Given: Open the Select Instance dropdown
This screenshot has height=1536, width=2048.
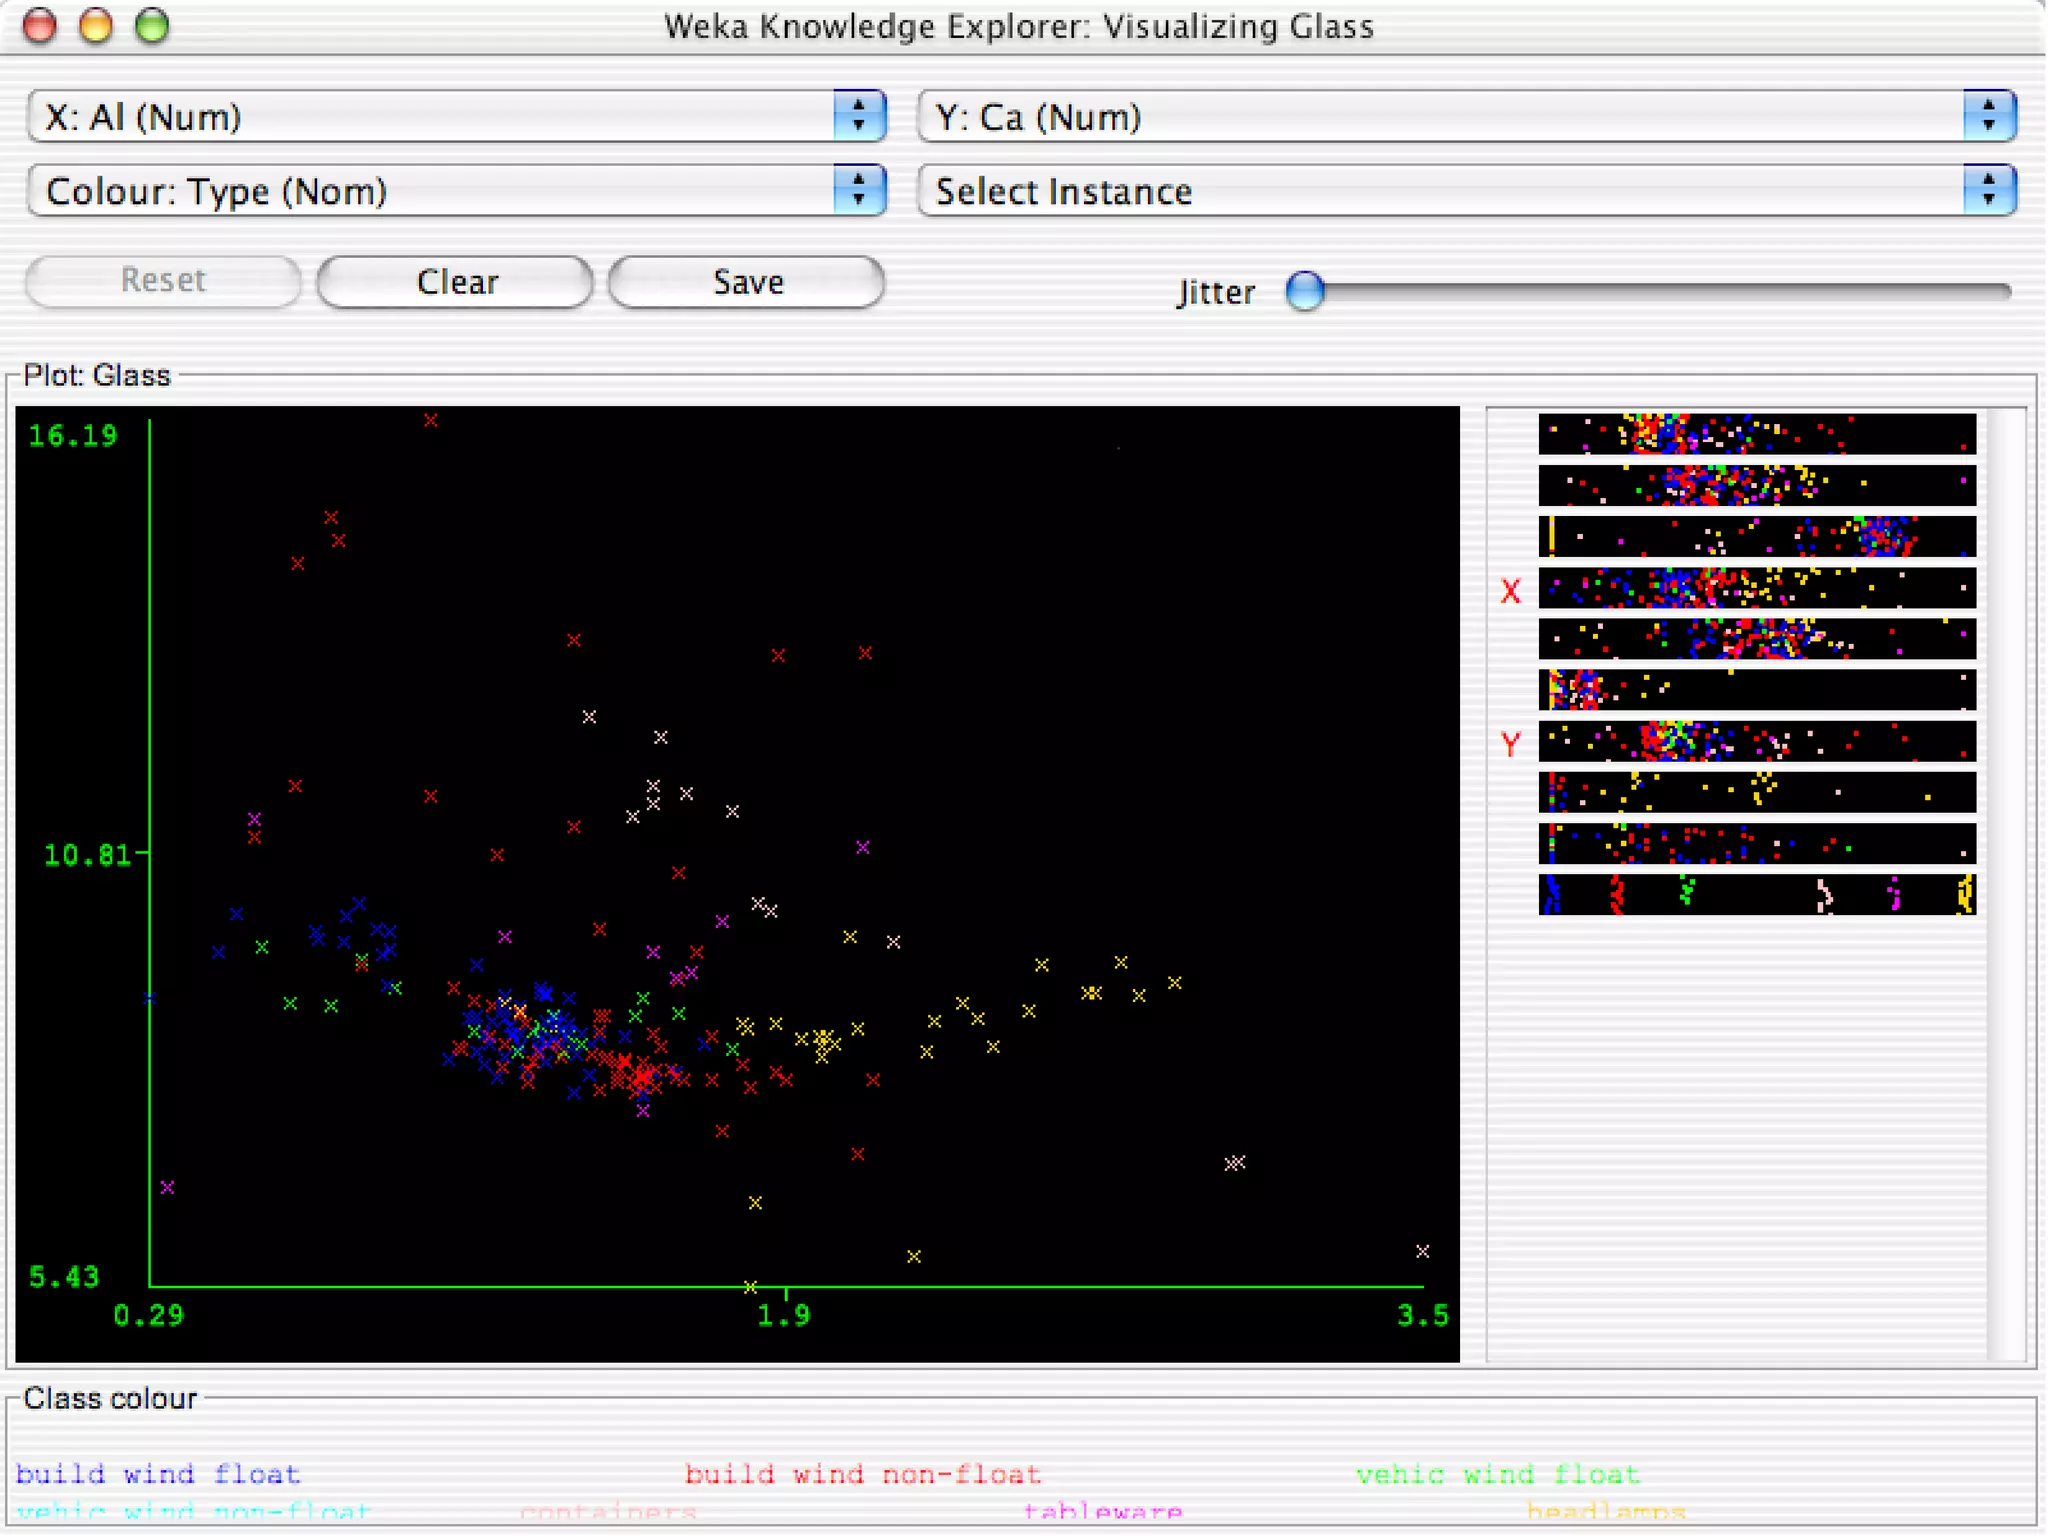Looking at the screenshot, I should tap(1465, 191).
